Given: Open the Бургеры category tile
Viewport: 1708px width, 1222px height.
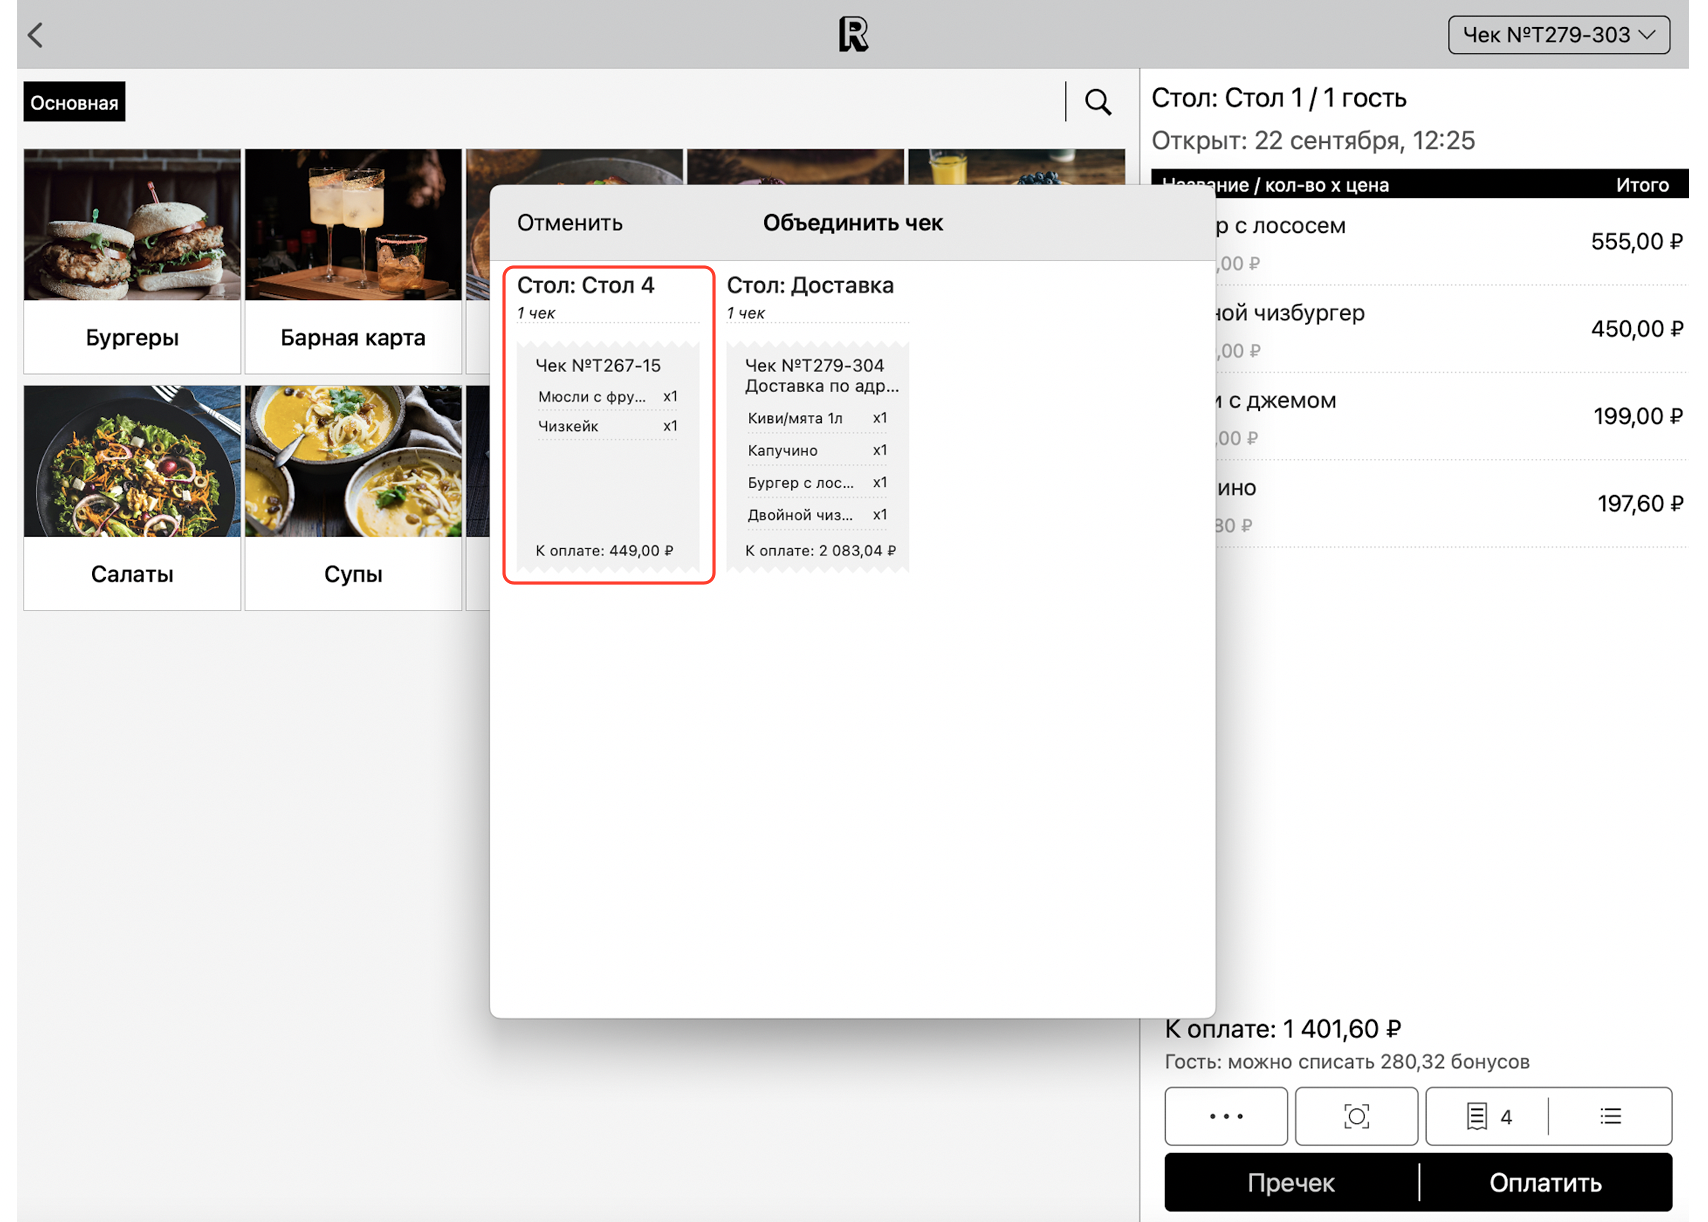Looking at the screenshot, I should (x=132, y=261).
